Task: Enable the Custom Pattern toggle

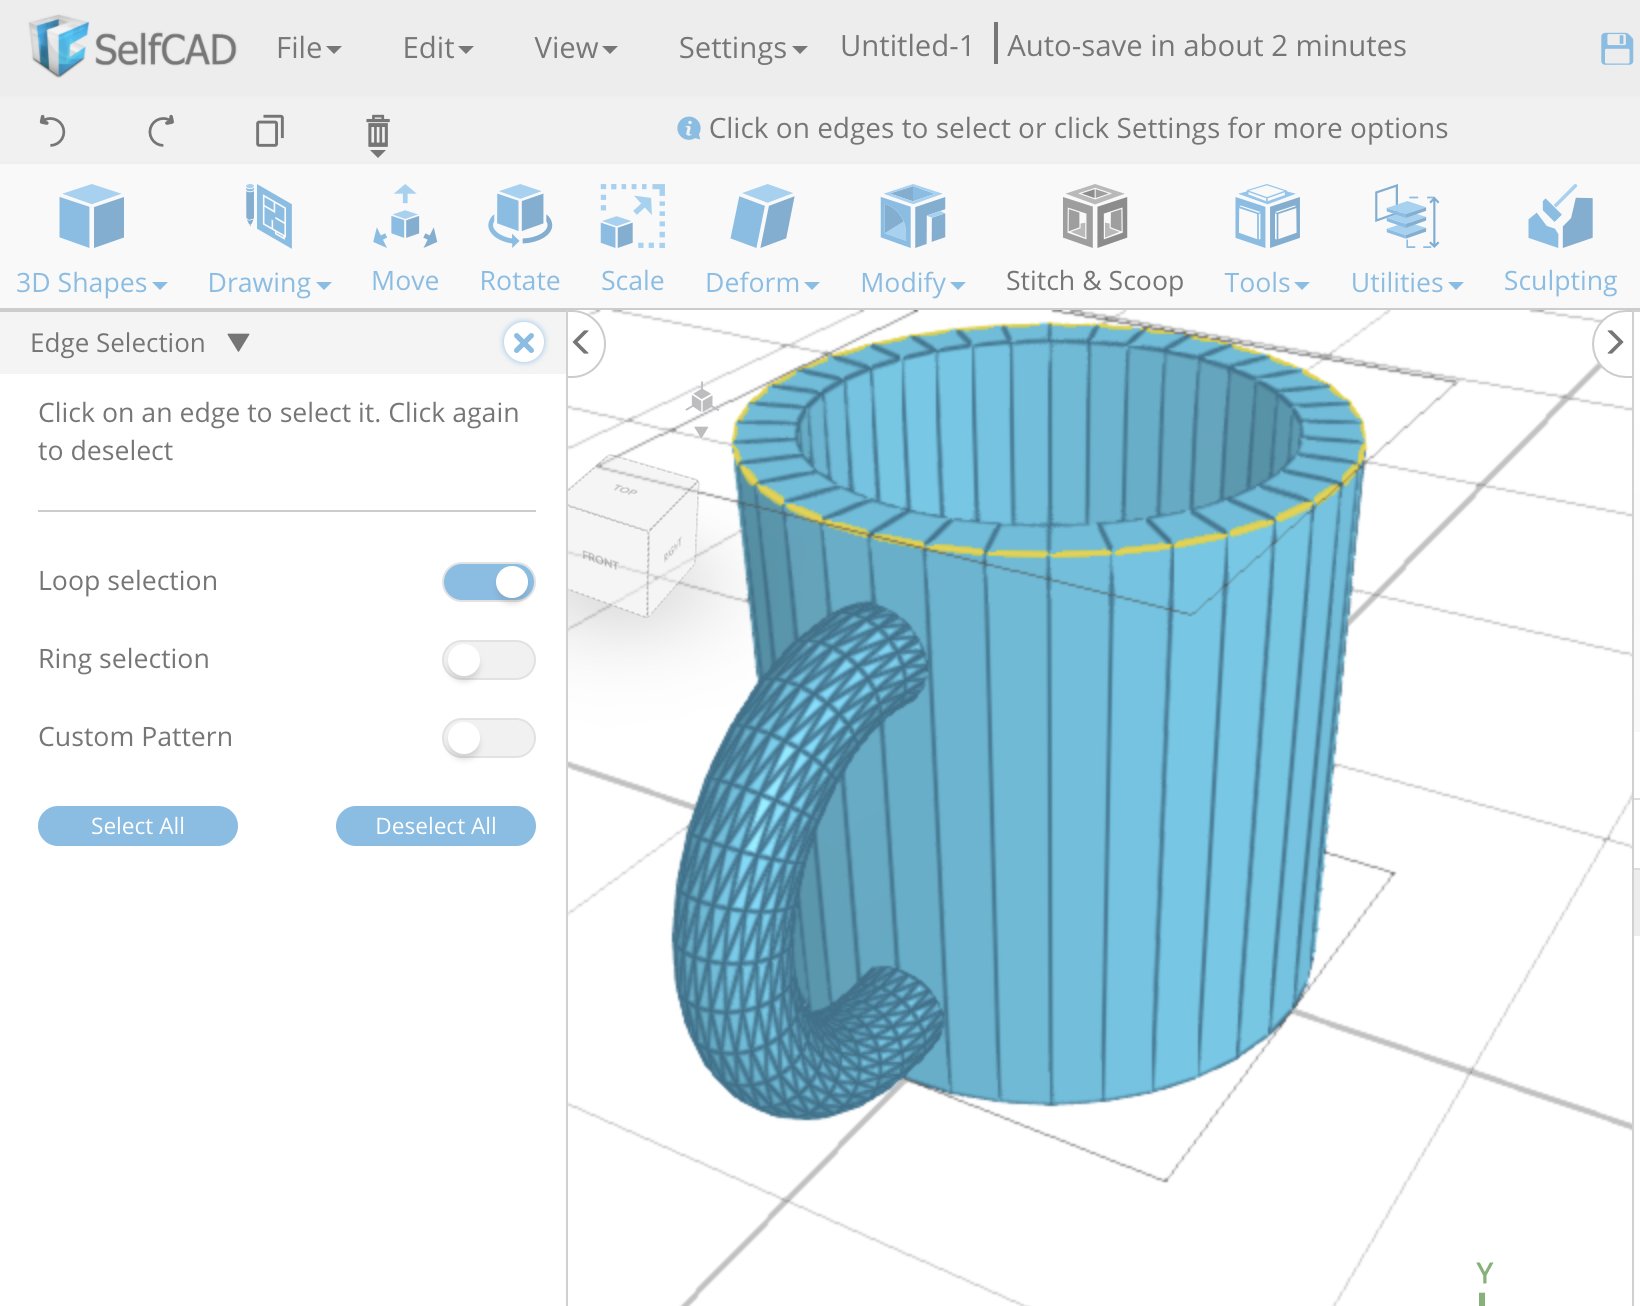Action: [489, 738]
